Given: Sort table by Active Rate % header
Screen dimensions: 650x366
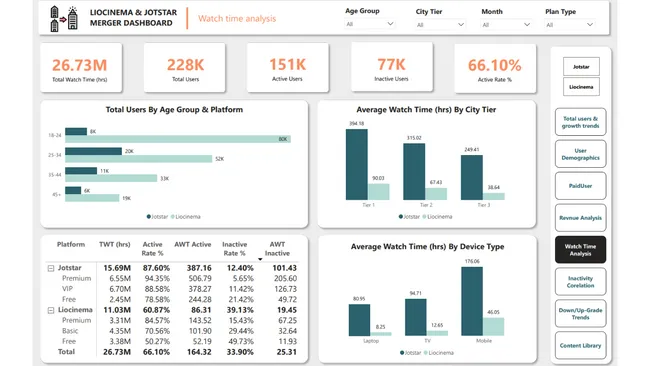Looking at the screenshot, I should click(153, 249).
